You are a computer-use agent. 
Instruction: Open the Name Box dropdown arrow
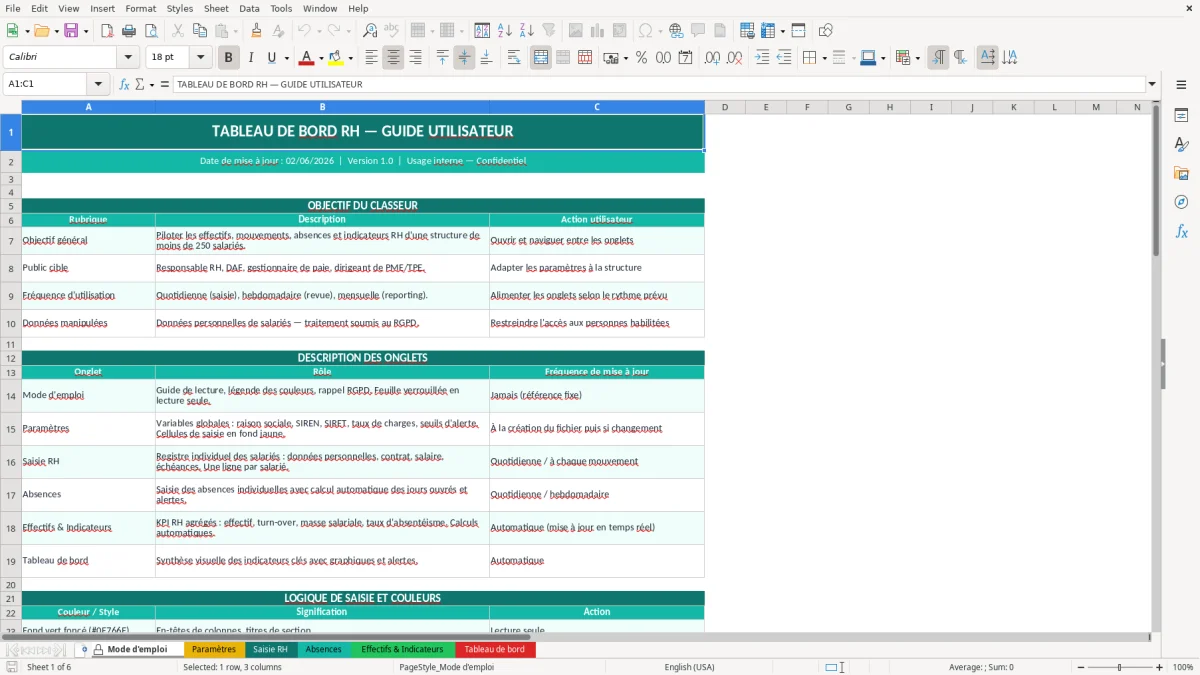[98, 84]
